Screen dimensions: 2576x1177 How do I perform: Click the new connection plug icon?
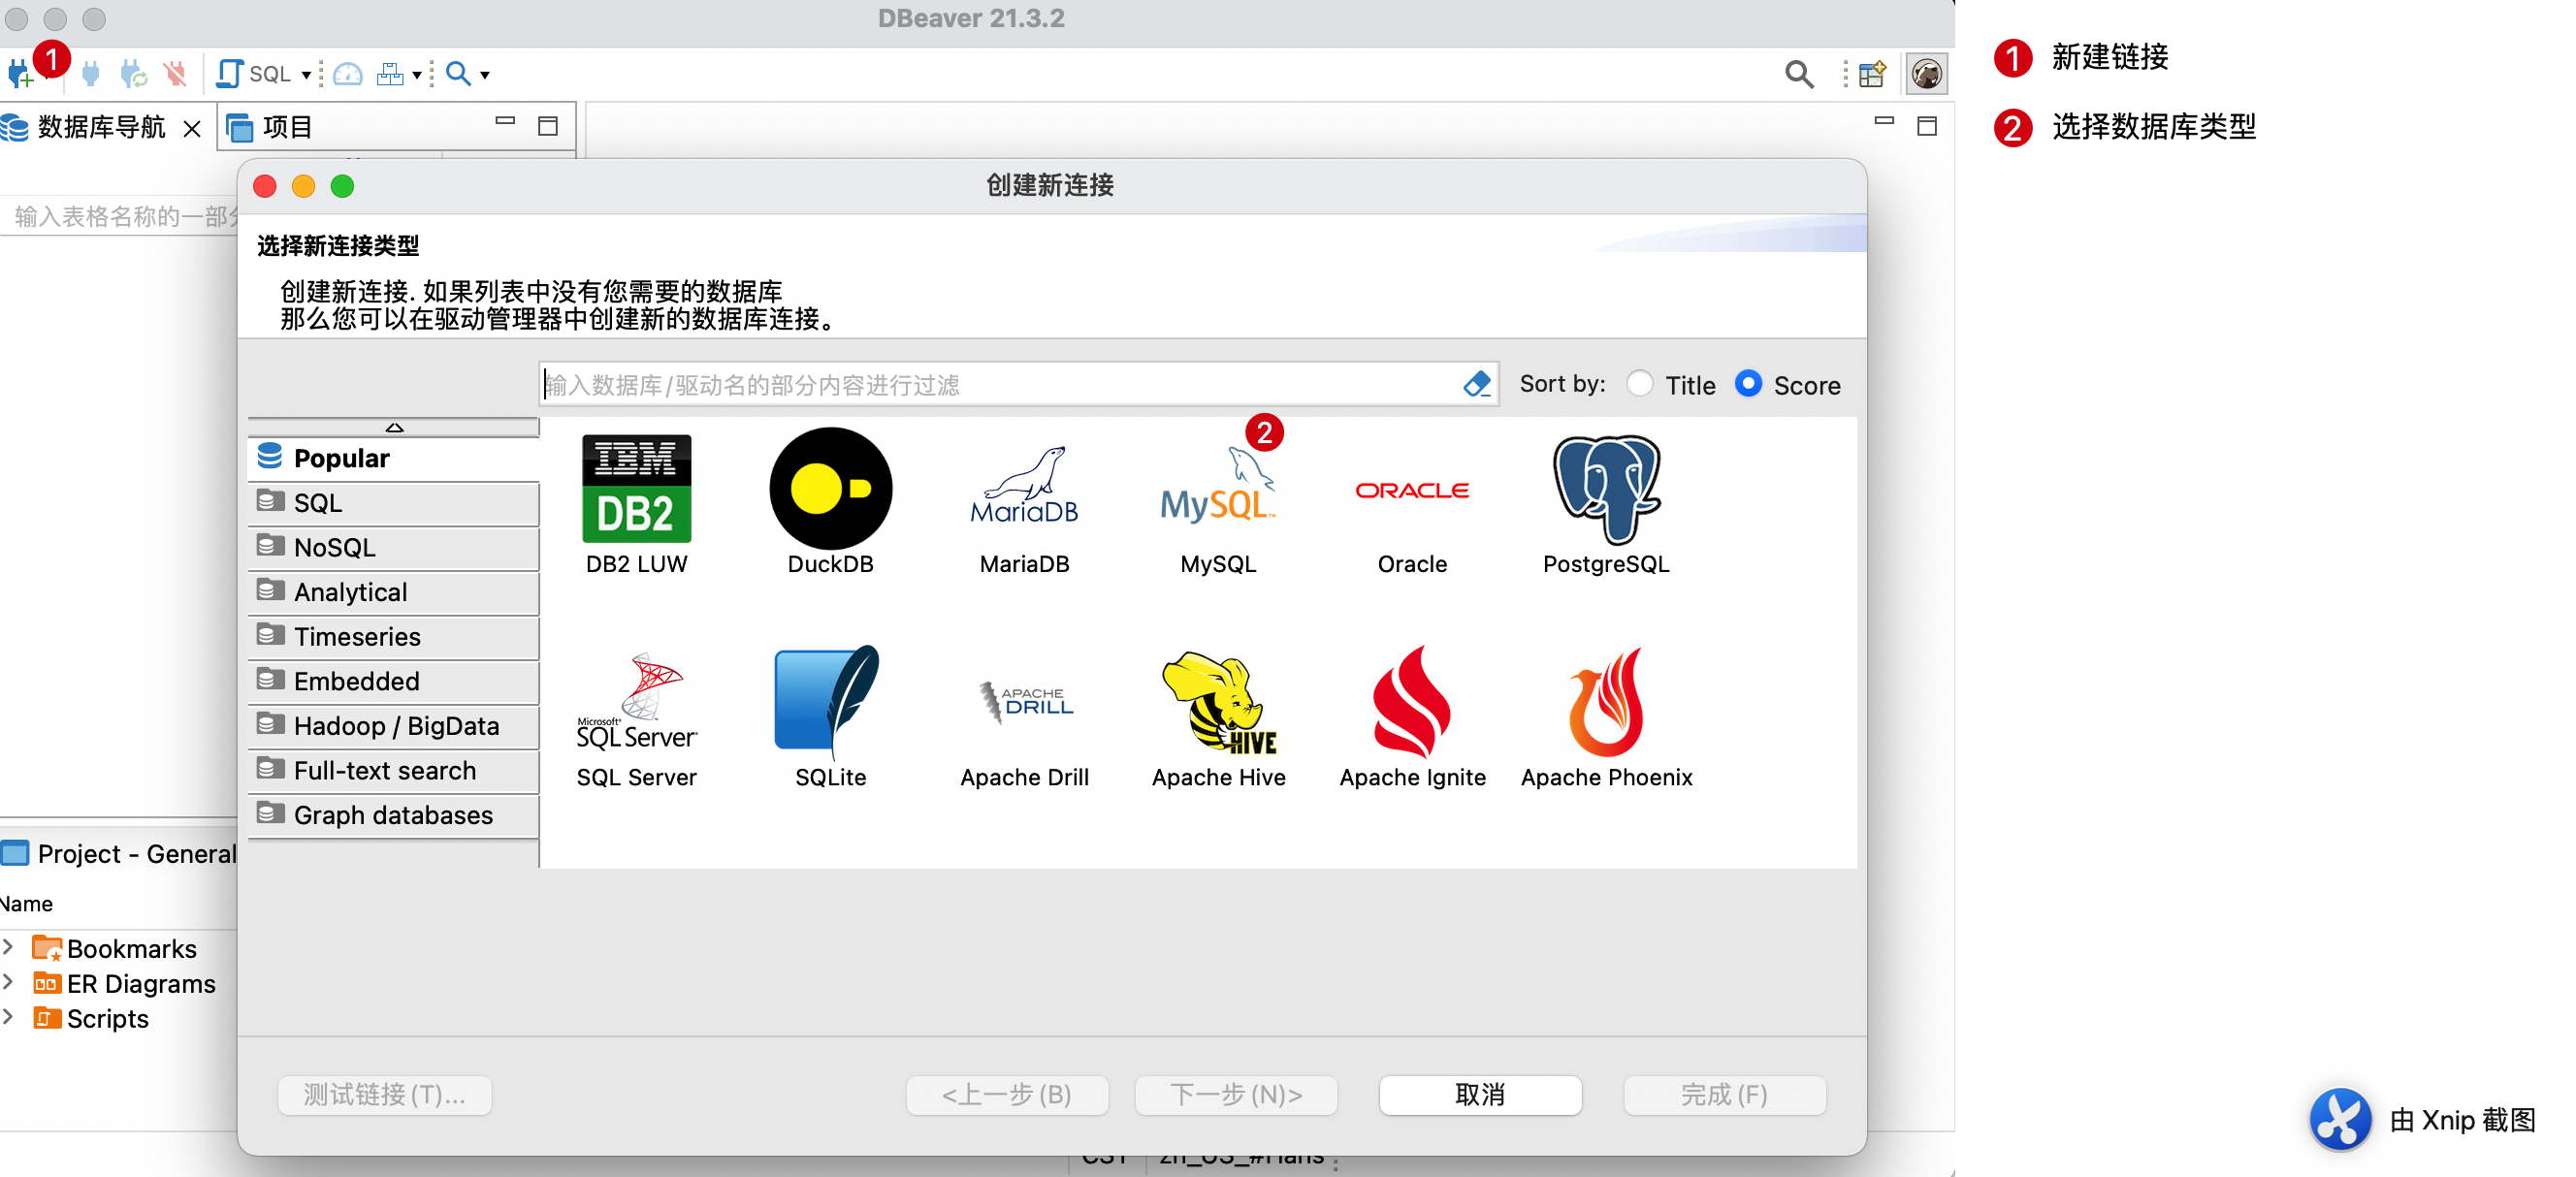point(21,74)
